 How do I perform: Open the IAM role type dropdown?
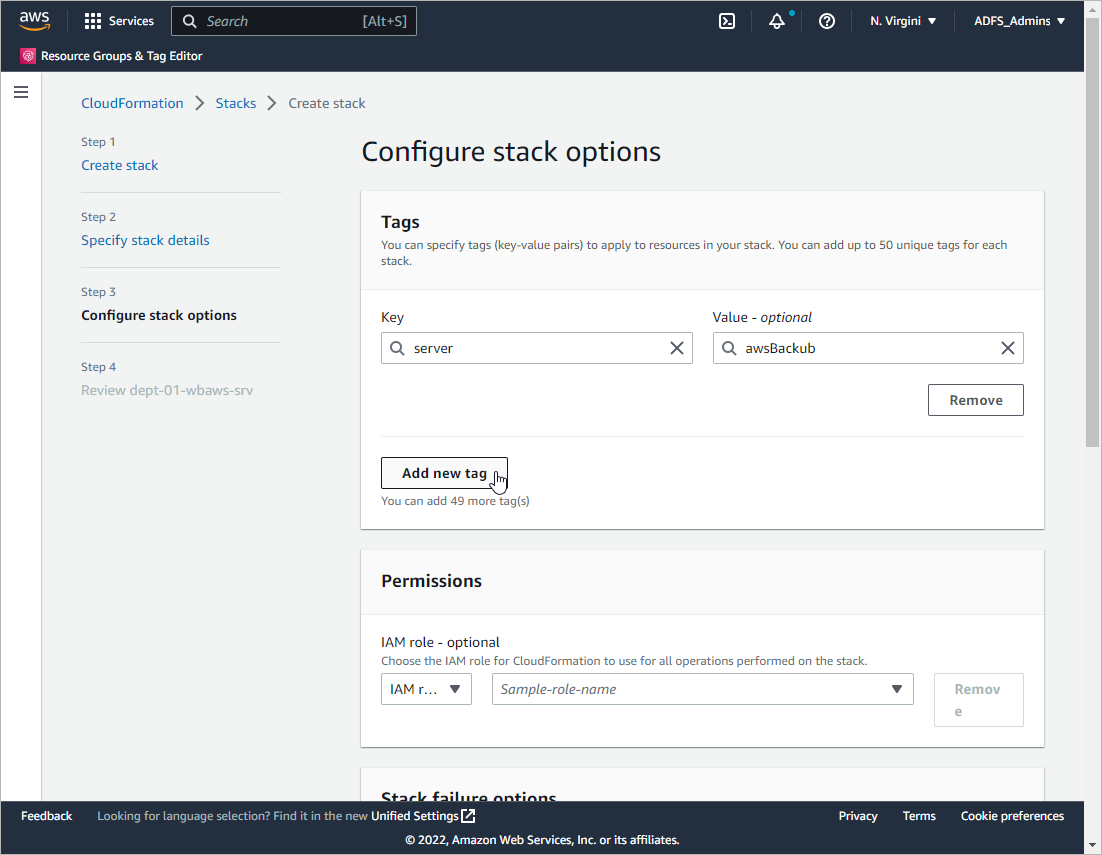pos(426,689)
